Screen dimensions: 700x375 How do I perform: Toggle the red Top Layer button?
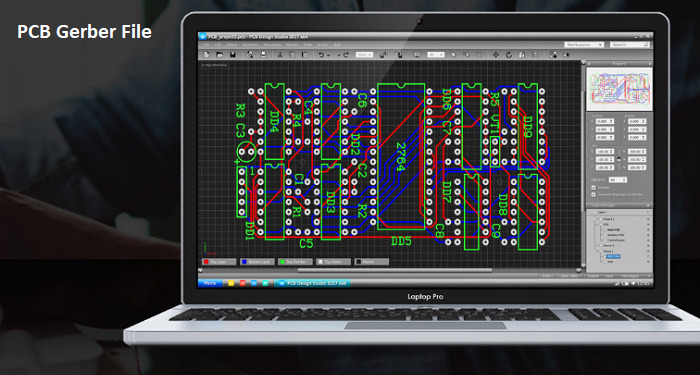coord(219,262)
